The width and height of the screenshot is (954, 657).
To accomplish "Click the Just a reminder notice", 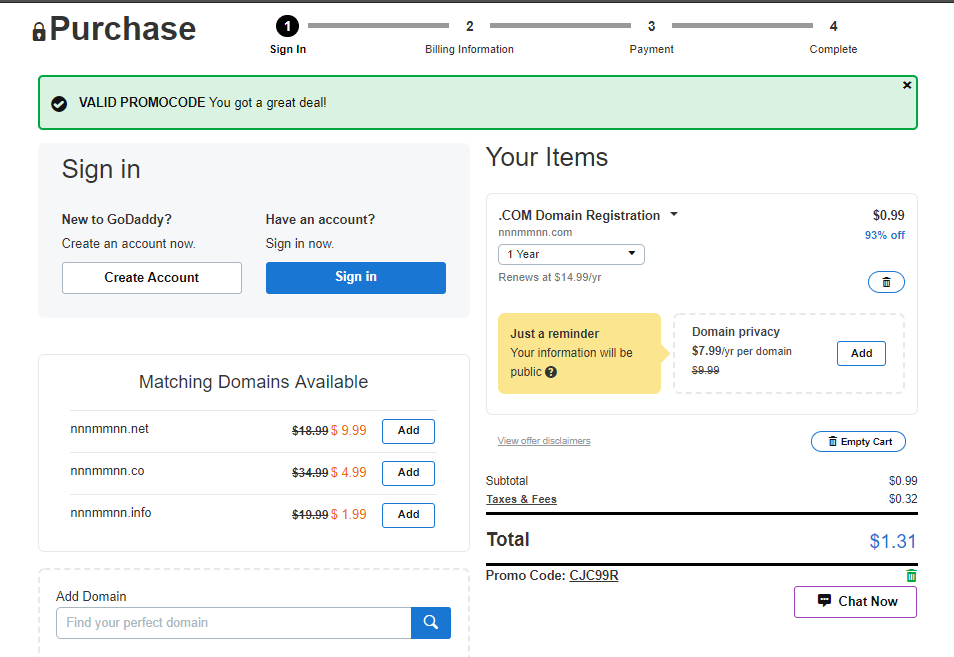I will 579,353.
